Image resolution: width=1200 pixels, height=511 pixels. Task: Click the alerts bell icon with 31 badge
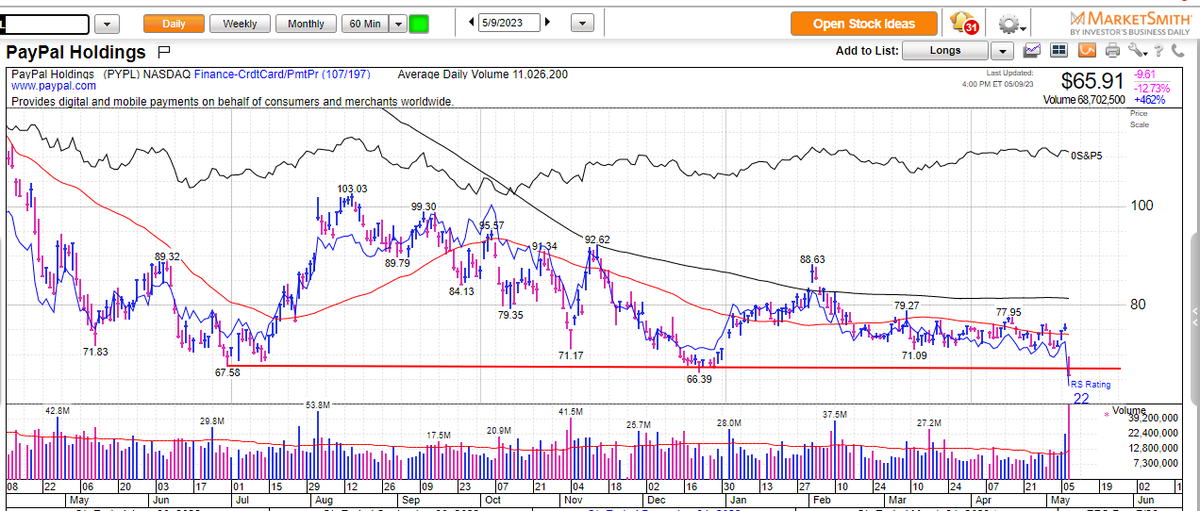point(965,23)
